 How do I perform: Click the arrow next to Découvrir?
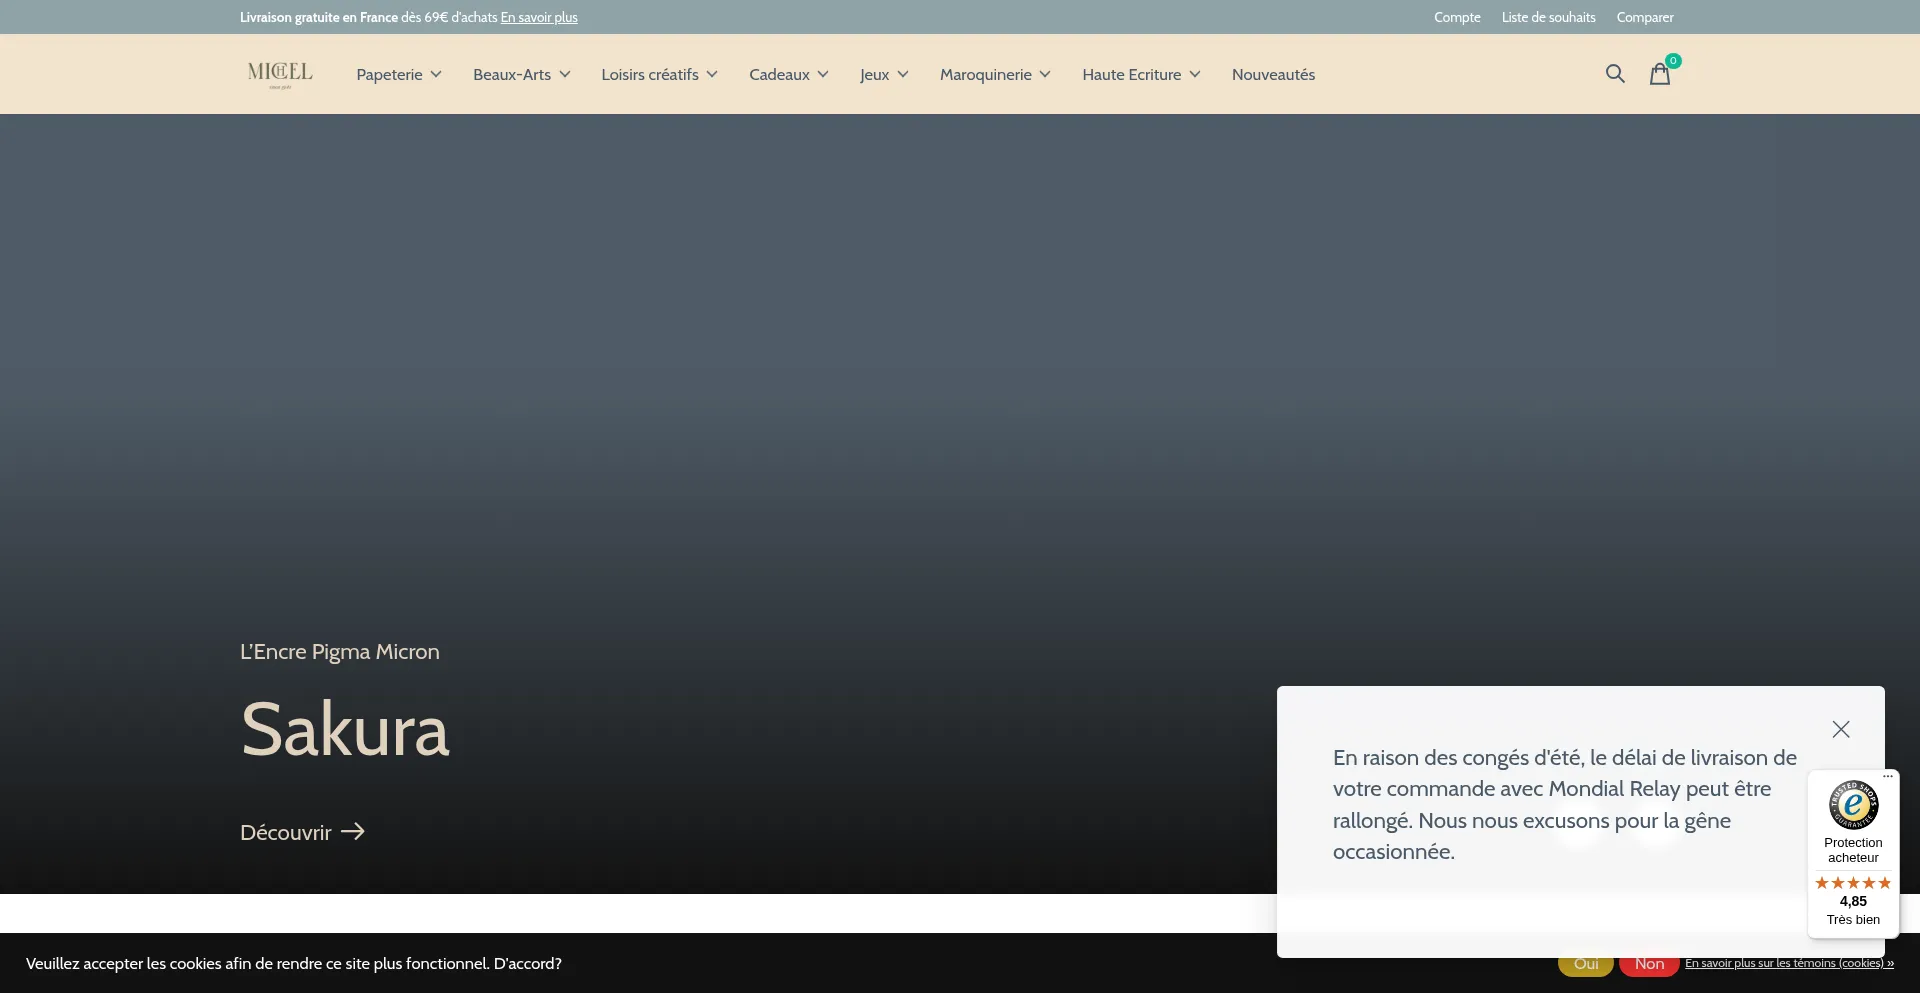[353, 832]
